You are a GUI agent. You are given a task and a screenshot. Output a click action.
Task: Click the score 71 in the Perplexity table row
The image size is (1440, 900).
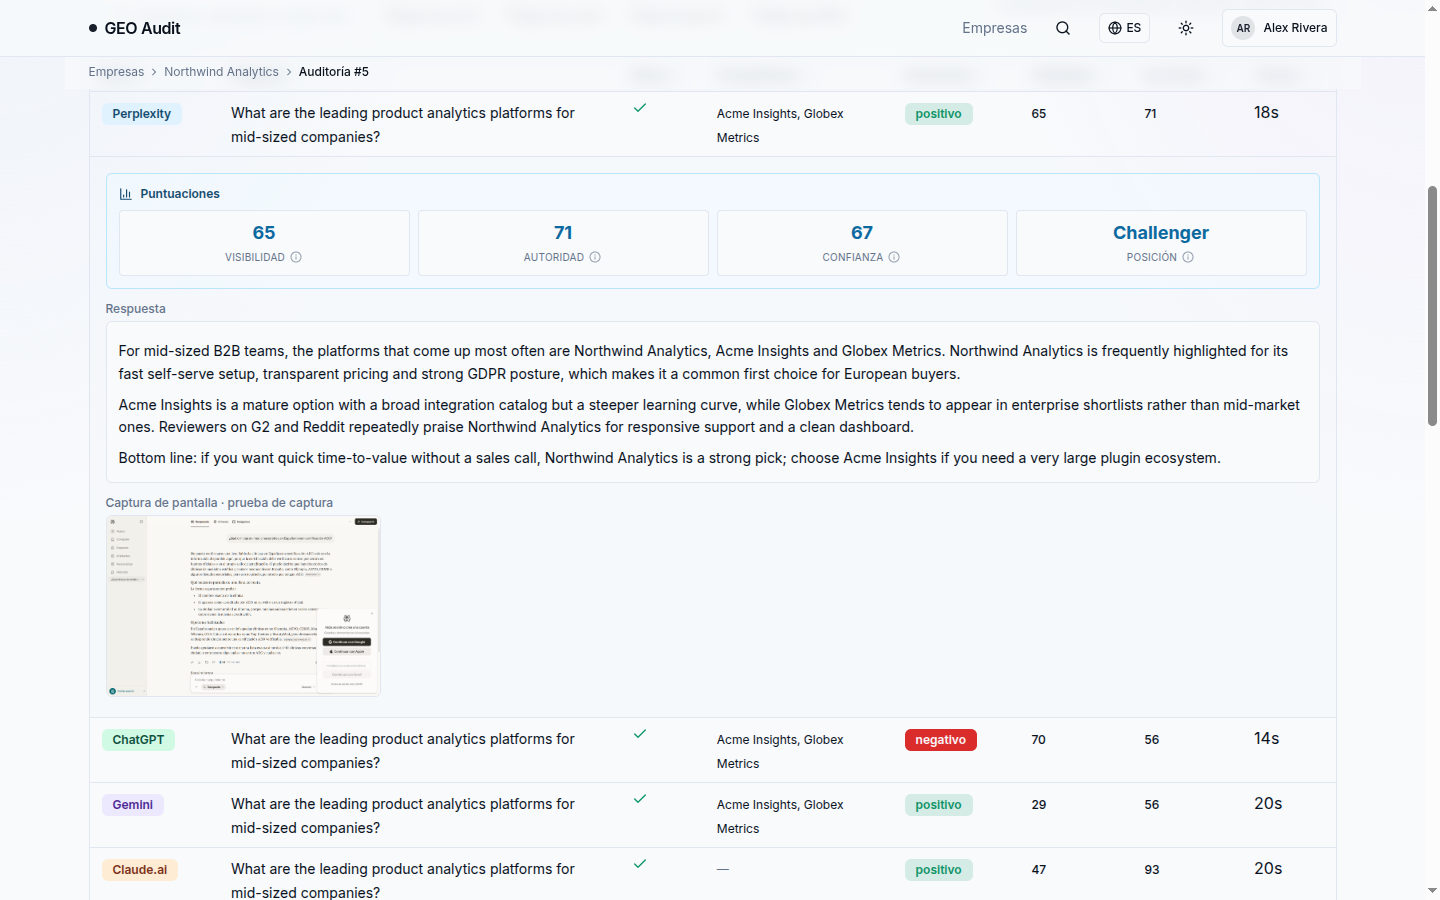click(1151, 114)
